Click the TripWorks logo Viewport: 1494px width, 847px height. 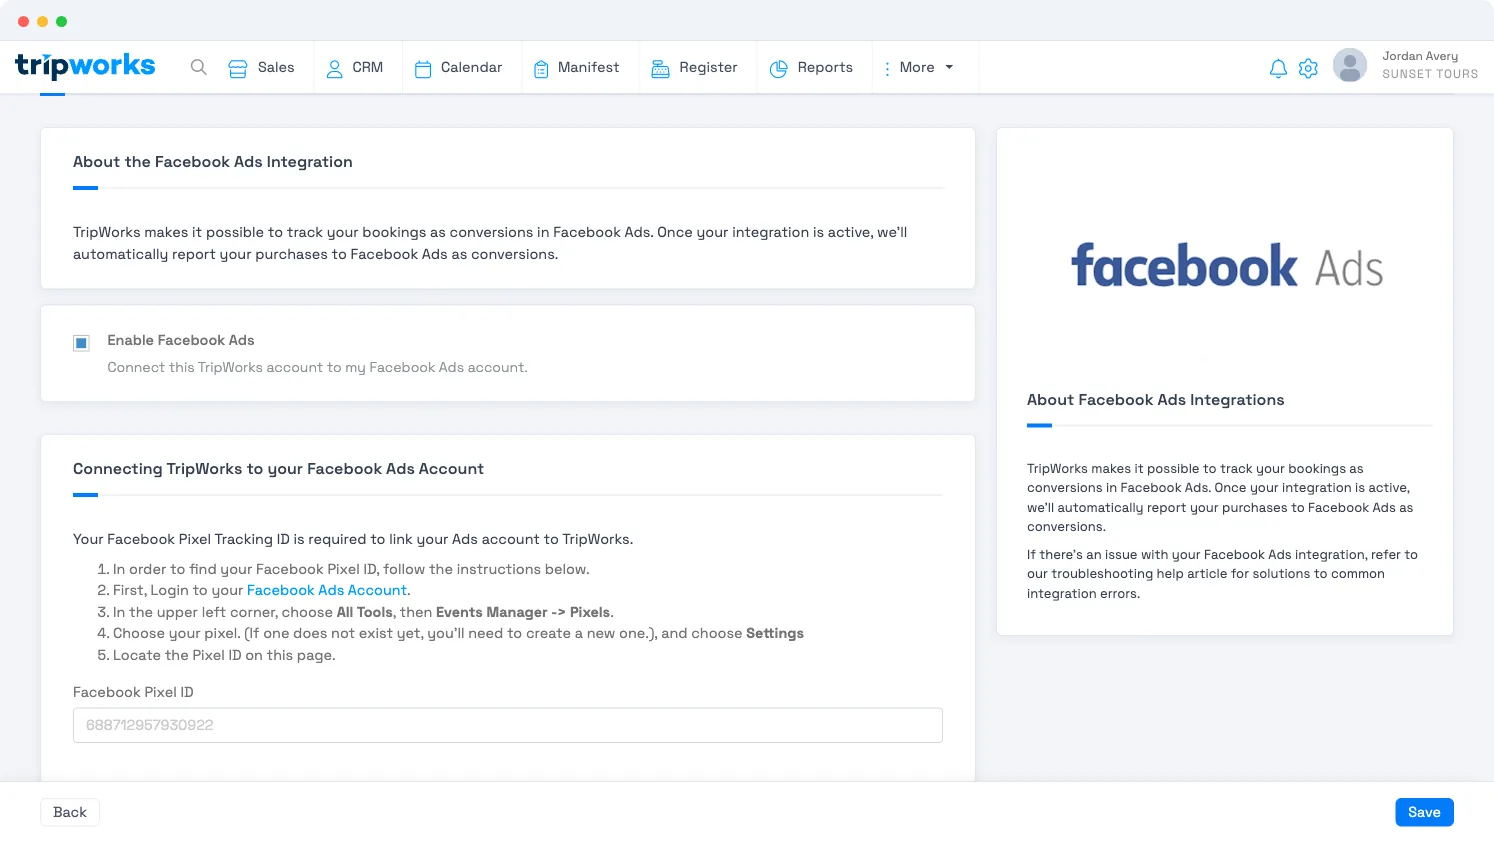tap(85, 67)
